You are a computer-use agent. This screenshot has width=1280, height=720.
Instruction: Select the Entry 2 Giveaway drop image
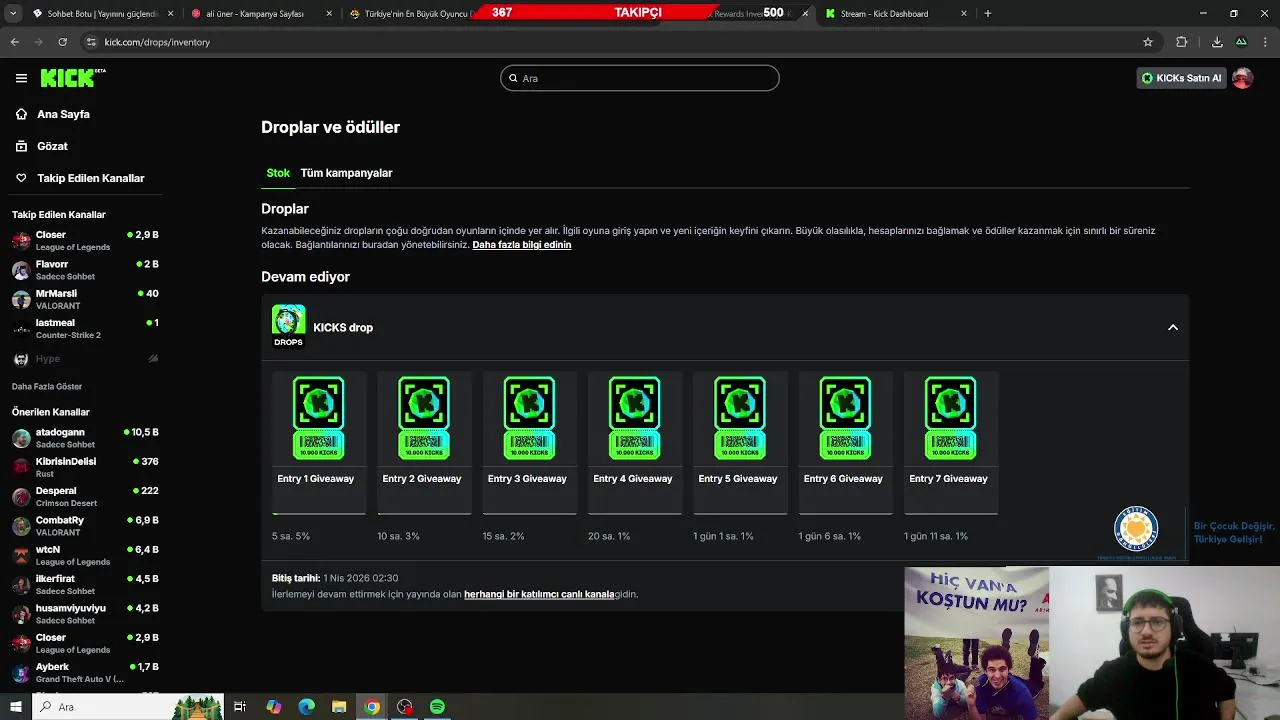(x=424, y=418)
